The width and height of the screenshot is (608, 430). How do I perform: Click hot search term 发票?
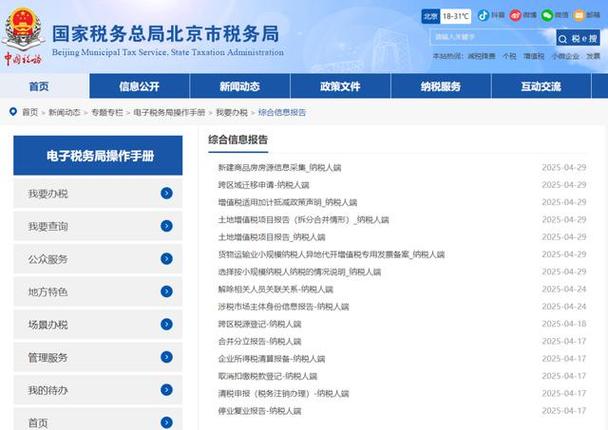point(593,56)
